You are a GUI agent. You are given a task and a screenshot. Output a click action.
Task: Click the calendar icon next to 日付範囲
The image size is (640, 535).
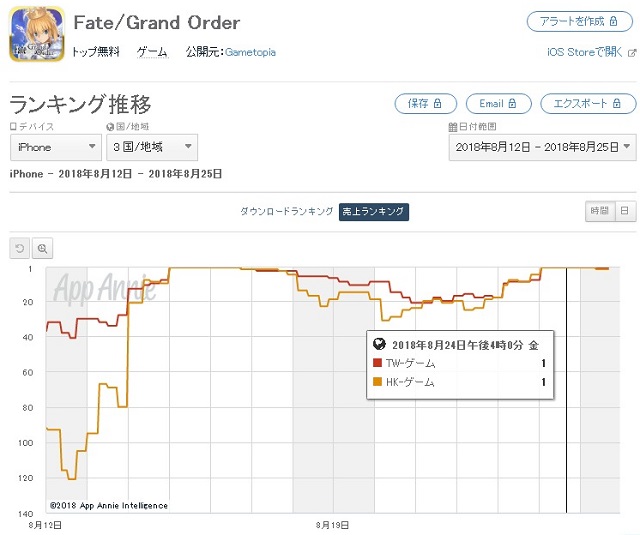pos(453,127)
